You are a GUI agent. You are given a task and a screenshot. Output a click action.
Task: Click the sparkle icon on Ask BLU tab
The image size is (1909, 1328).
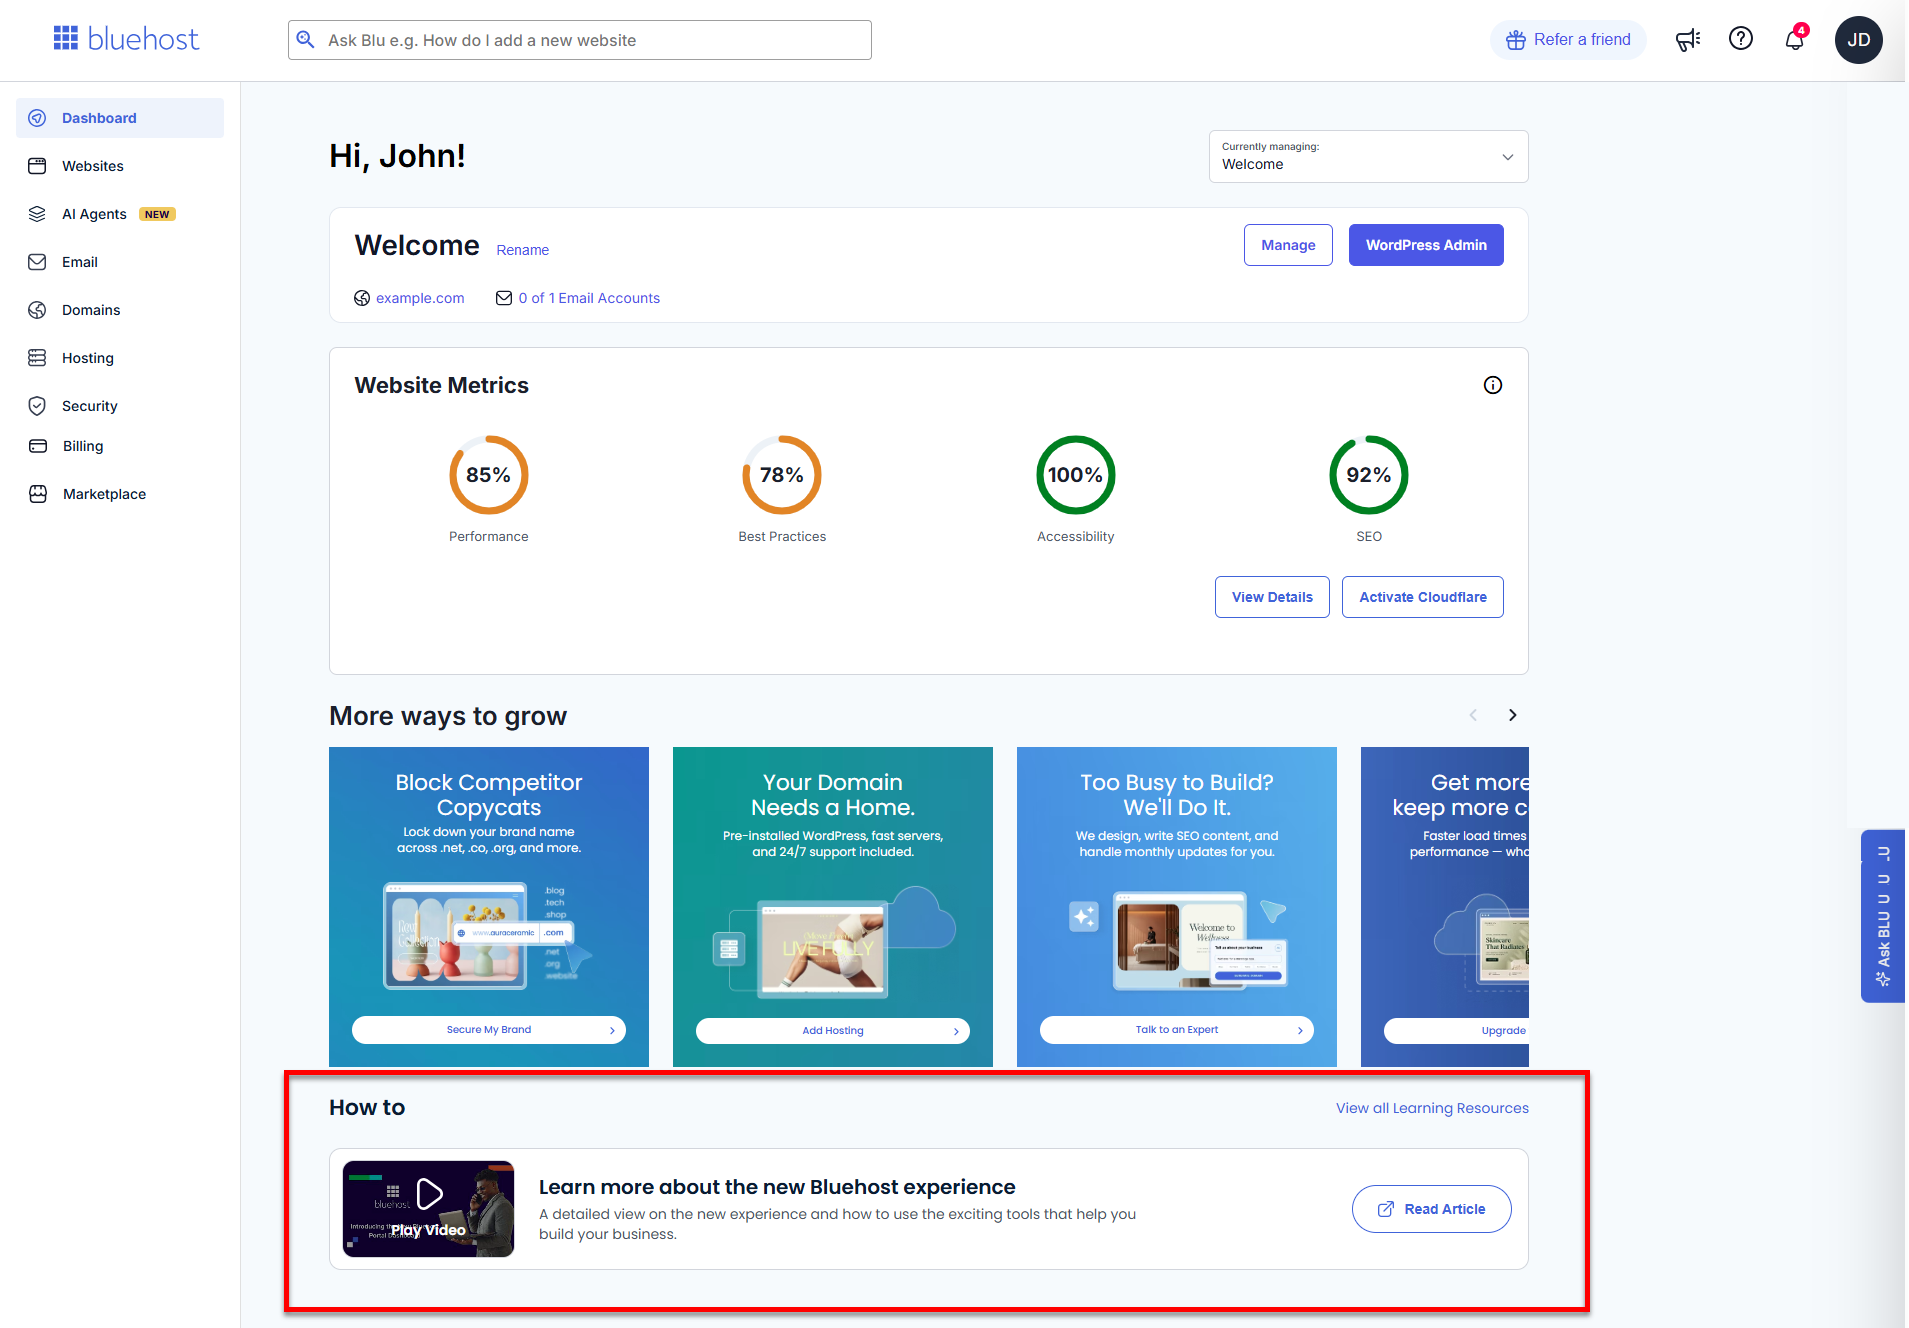click(1883, 979)
